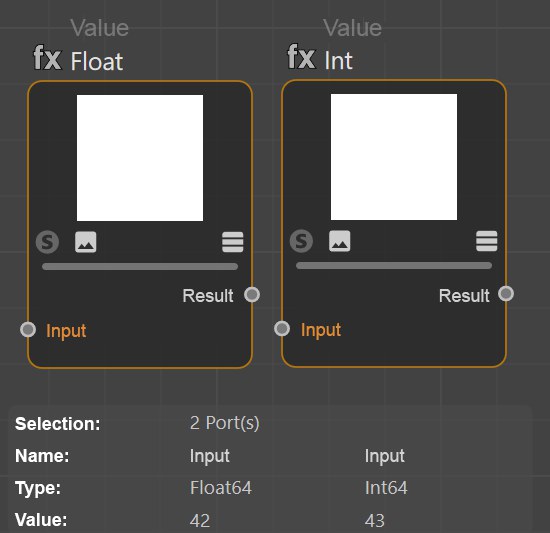
Task: Click the Int node title text
Action: 338,60
